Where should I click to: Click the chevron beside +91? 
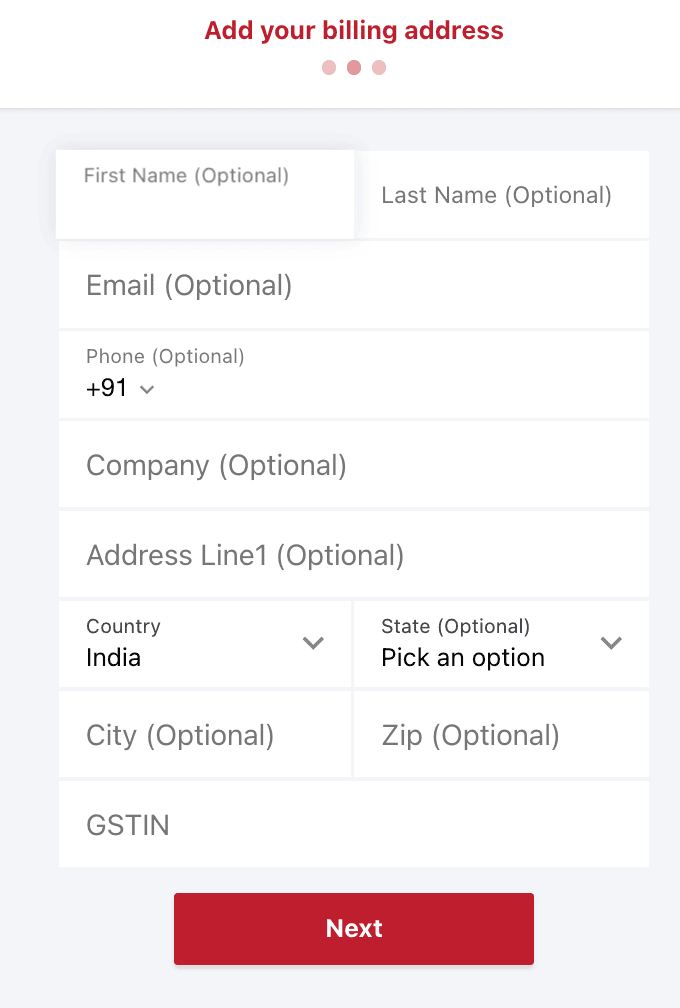click(147, 389)
